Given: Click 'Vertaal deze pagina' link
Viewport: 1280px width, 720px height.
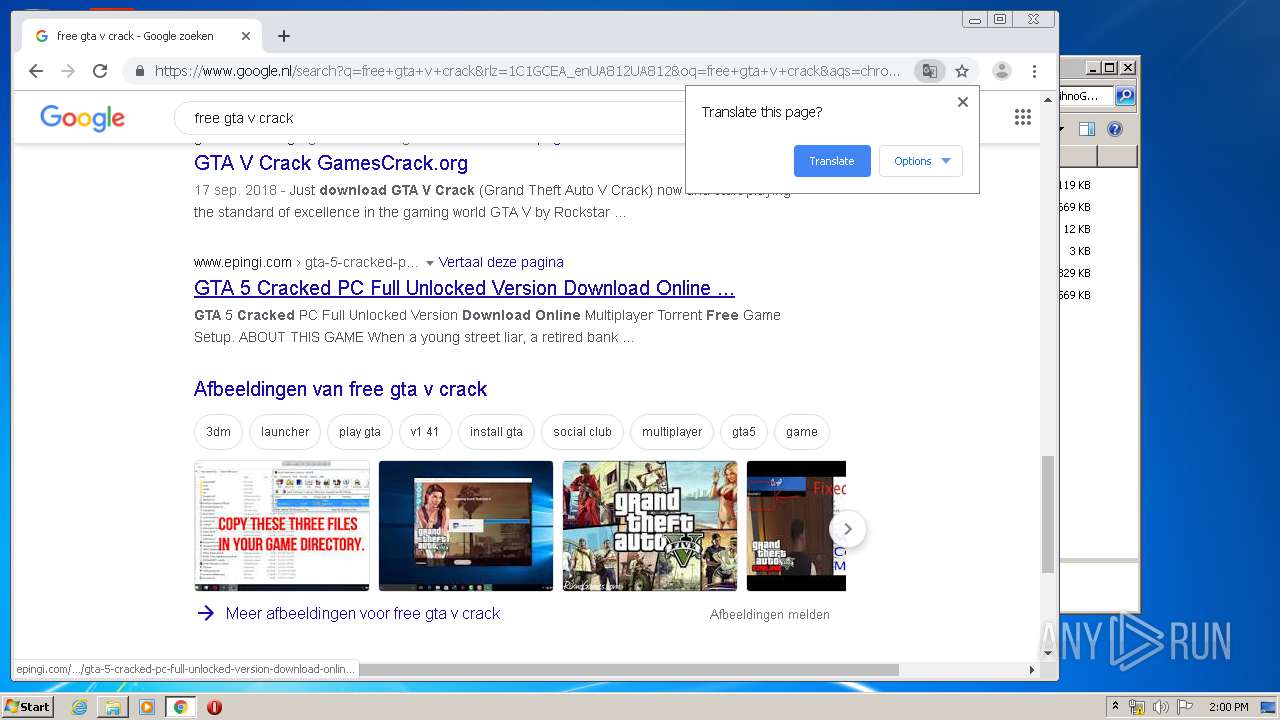Looking at the screenshot, I should click(x=501, y=262).
